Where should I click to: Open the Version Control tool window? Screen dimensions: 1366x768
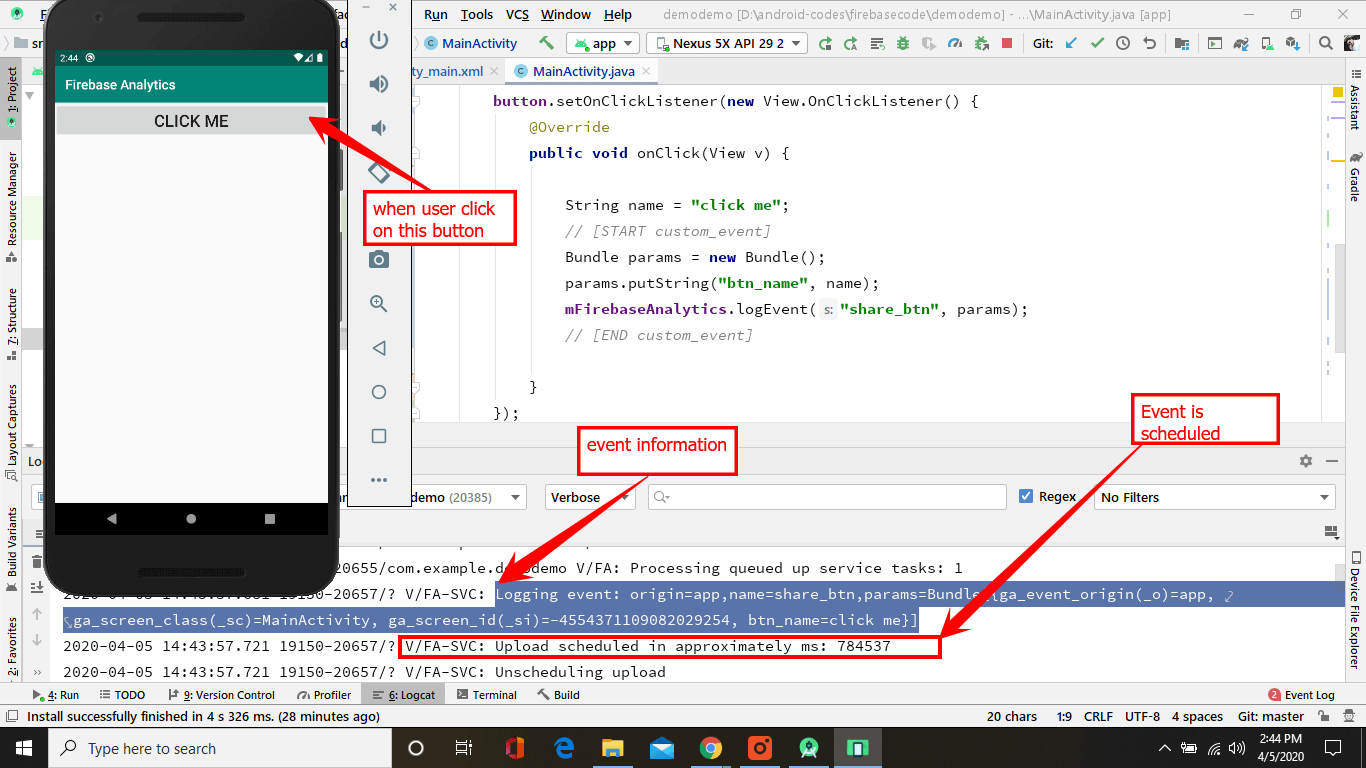coord(220,695)
